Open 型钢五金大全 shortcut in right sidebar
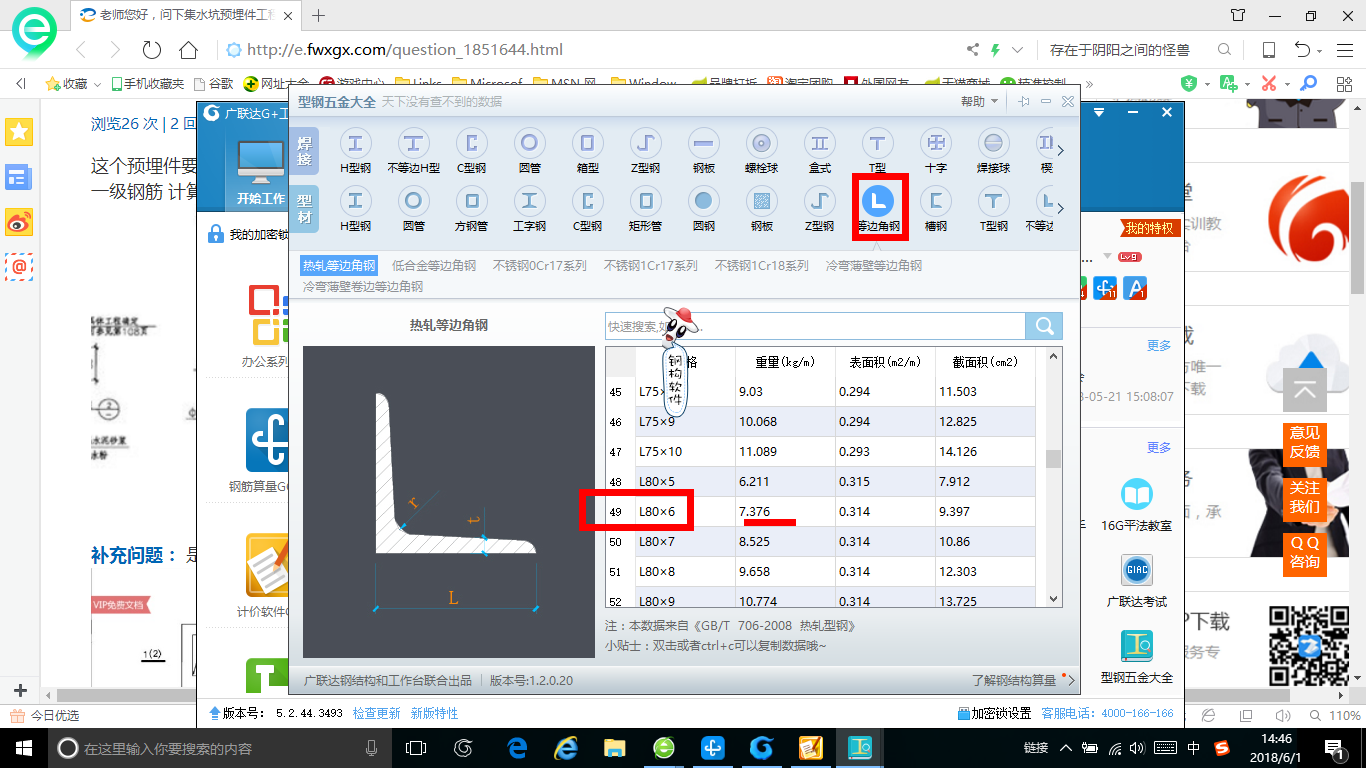This screenshot has width=1366, height=768. click(1136, 655)
